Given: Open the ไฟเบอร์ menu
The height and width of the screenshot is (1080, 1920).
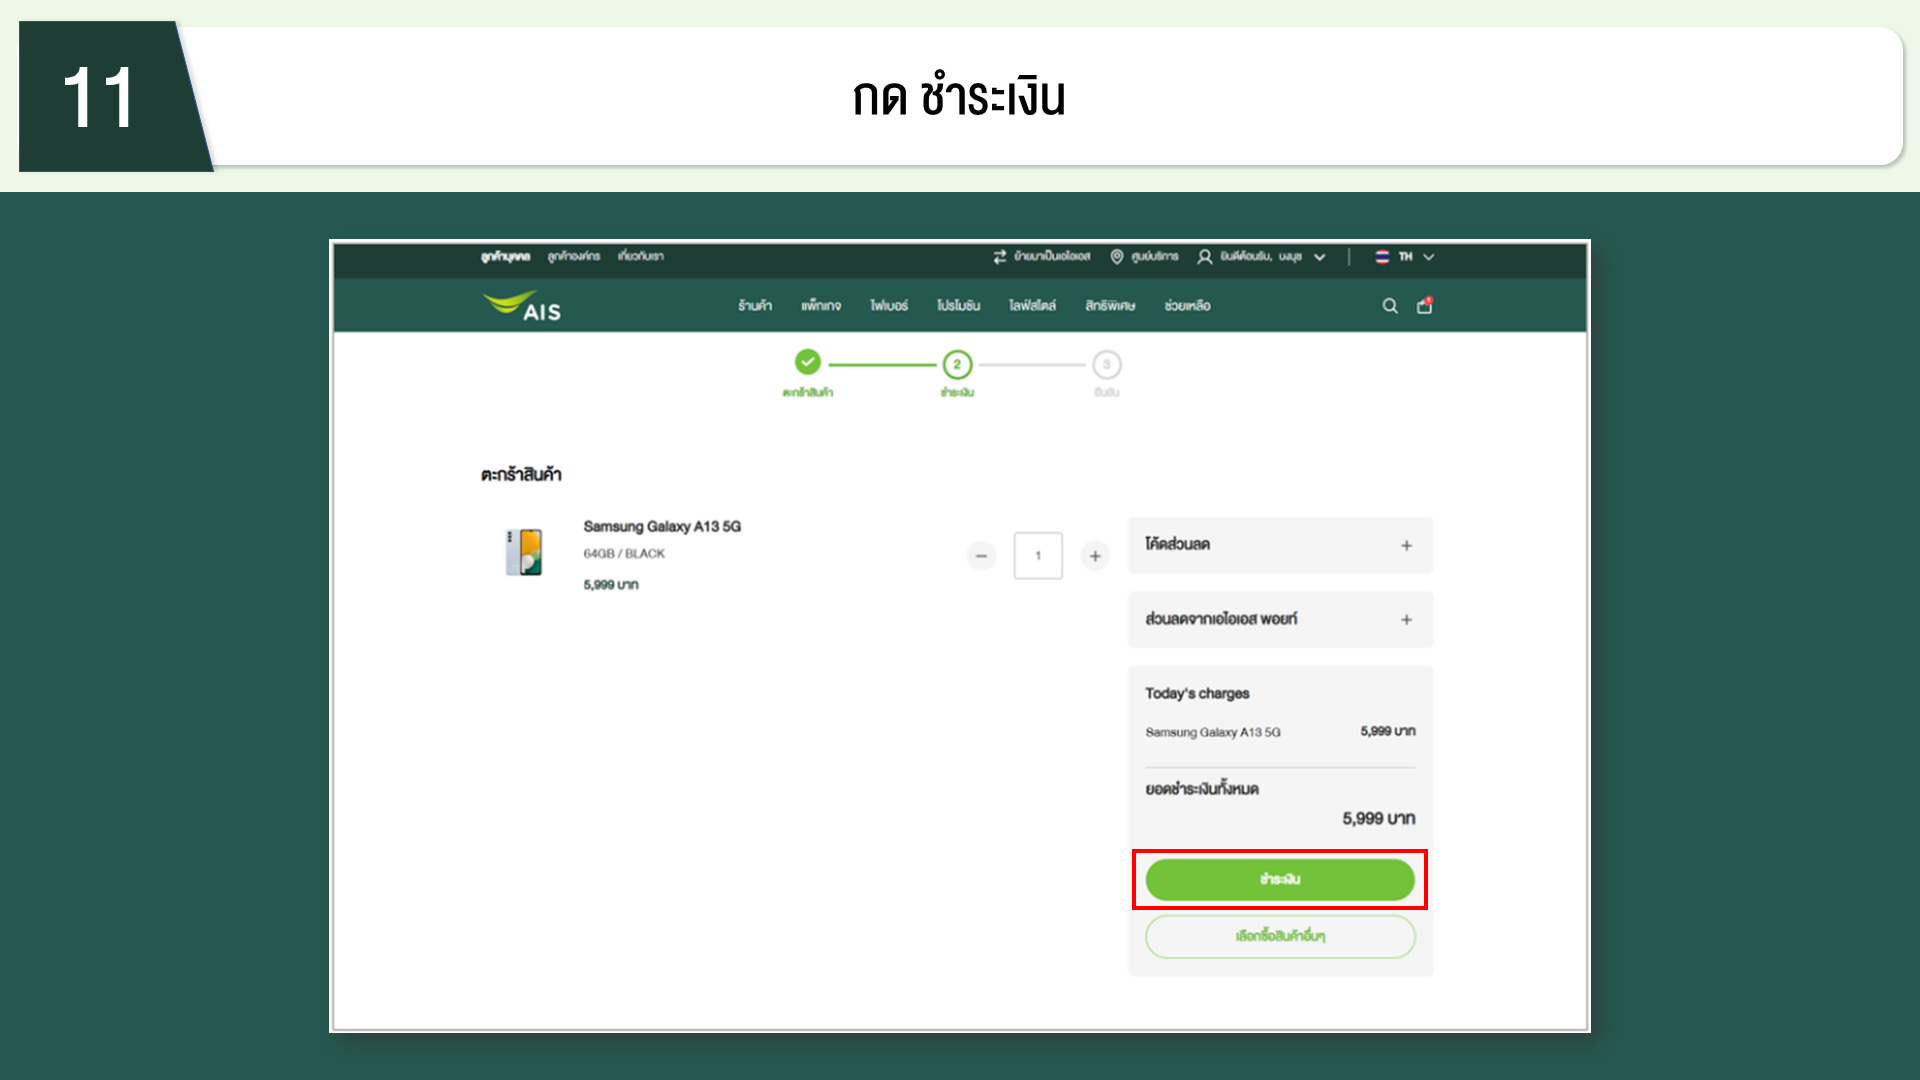Looking at the screenshot, I should coord(889,306).
